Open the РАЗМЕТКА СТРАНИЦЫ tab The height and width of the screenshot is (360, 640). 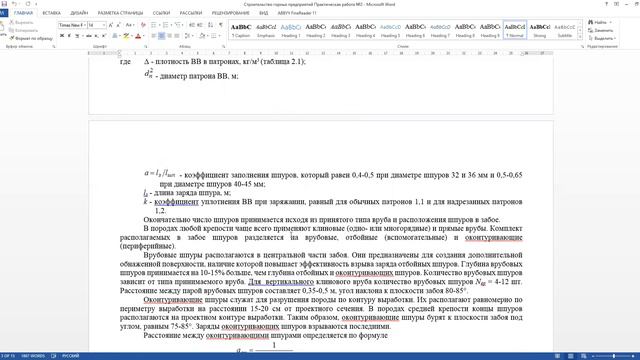pos(120,13)
